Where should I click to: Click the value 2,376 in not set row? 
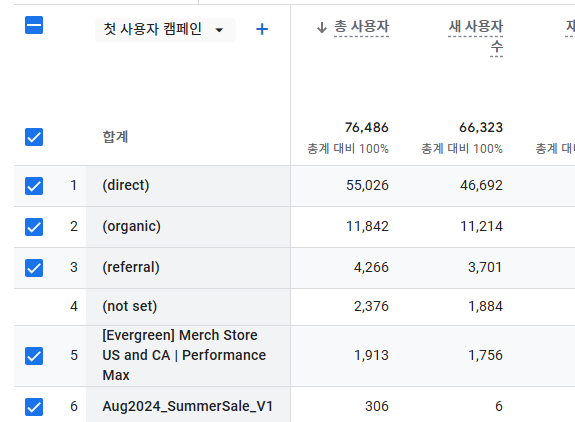pyautogui.click(x=371, y=306)
